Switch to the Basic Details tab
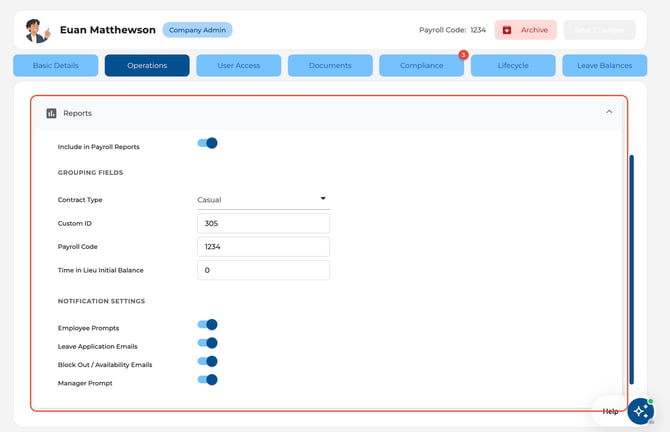This screenshot has height=432, width=670. [56, 65]
